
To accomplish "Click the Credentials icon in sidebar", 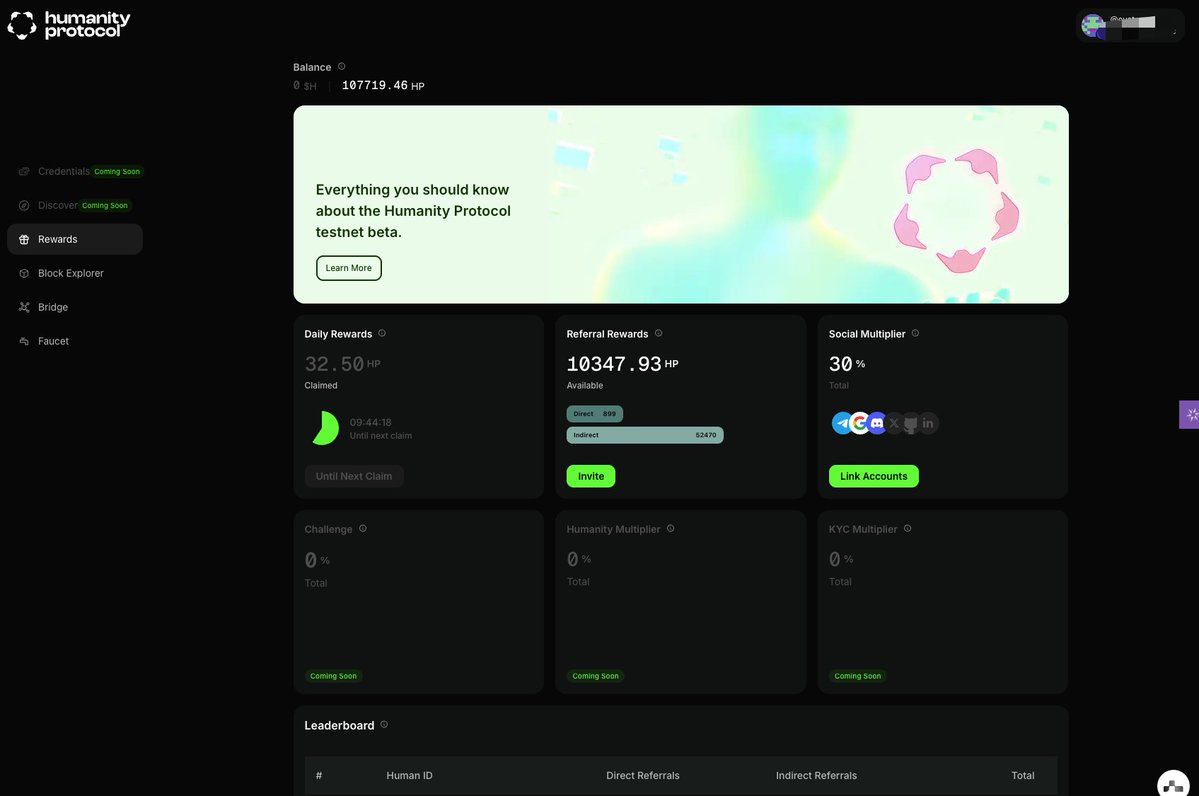I will tap(24, 171).
